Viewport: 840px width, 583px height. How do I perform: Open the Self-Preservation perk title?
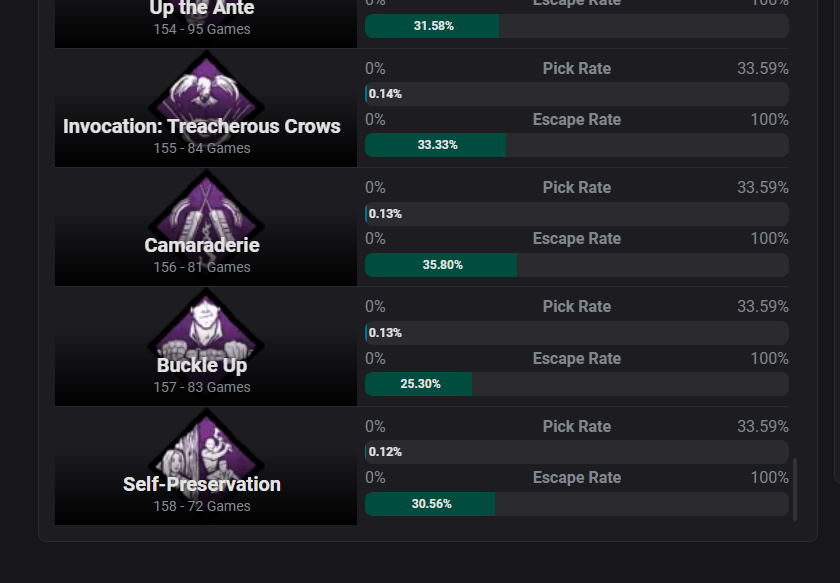click(x=201, y=484)
